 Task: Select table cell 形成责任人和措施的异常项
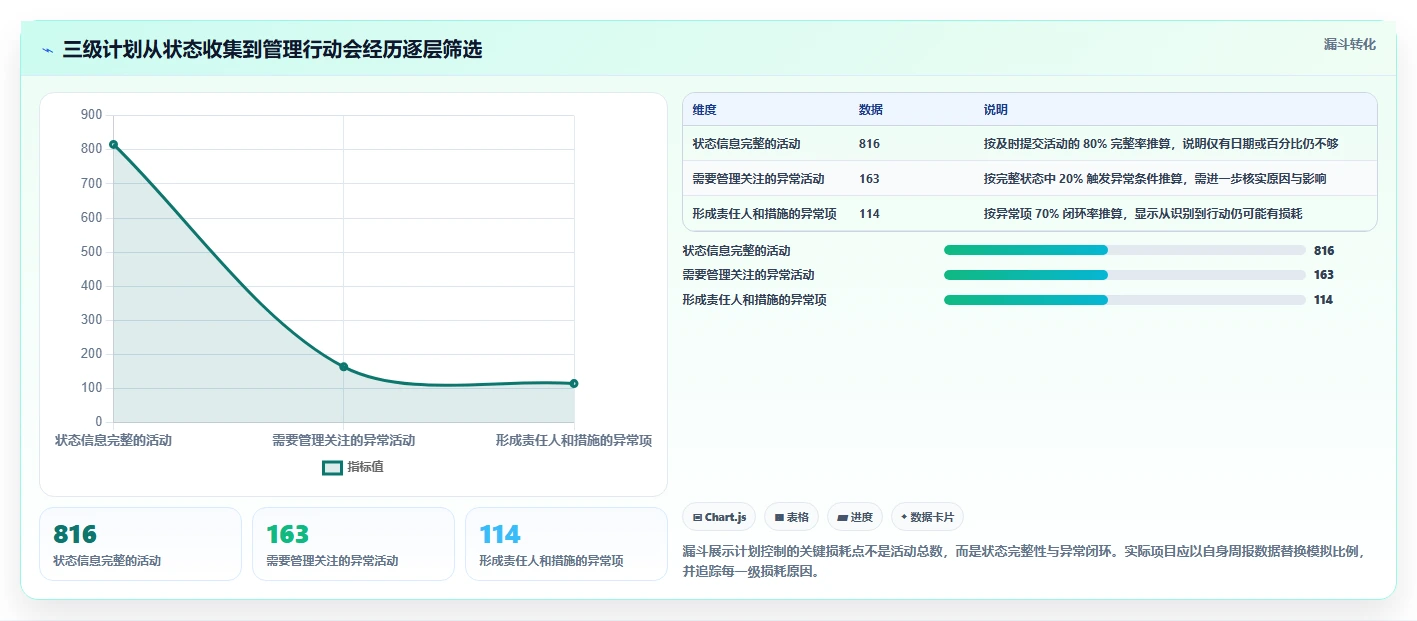click(x=765, y=213)
